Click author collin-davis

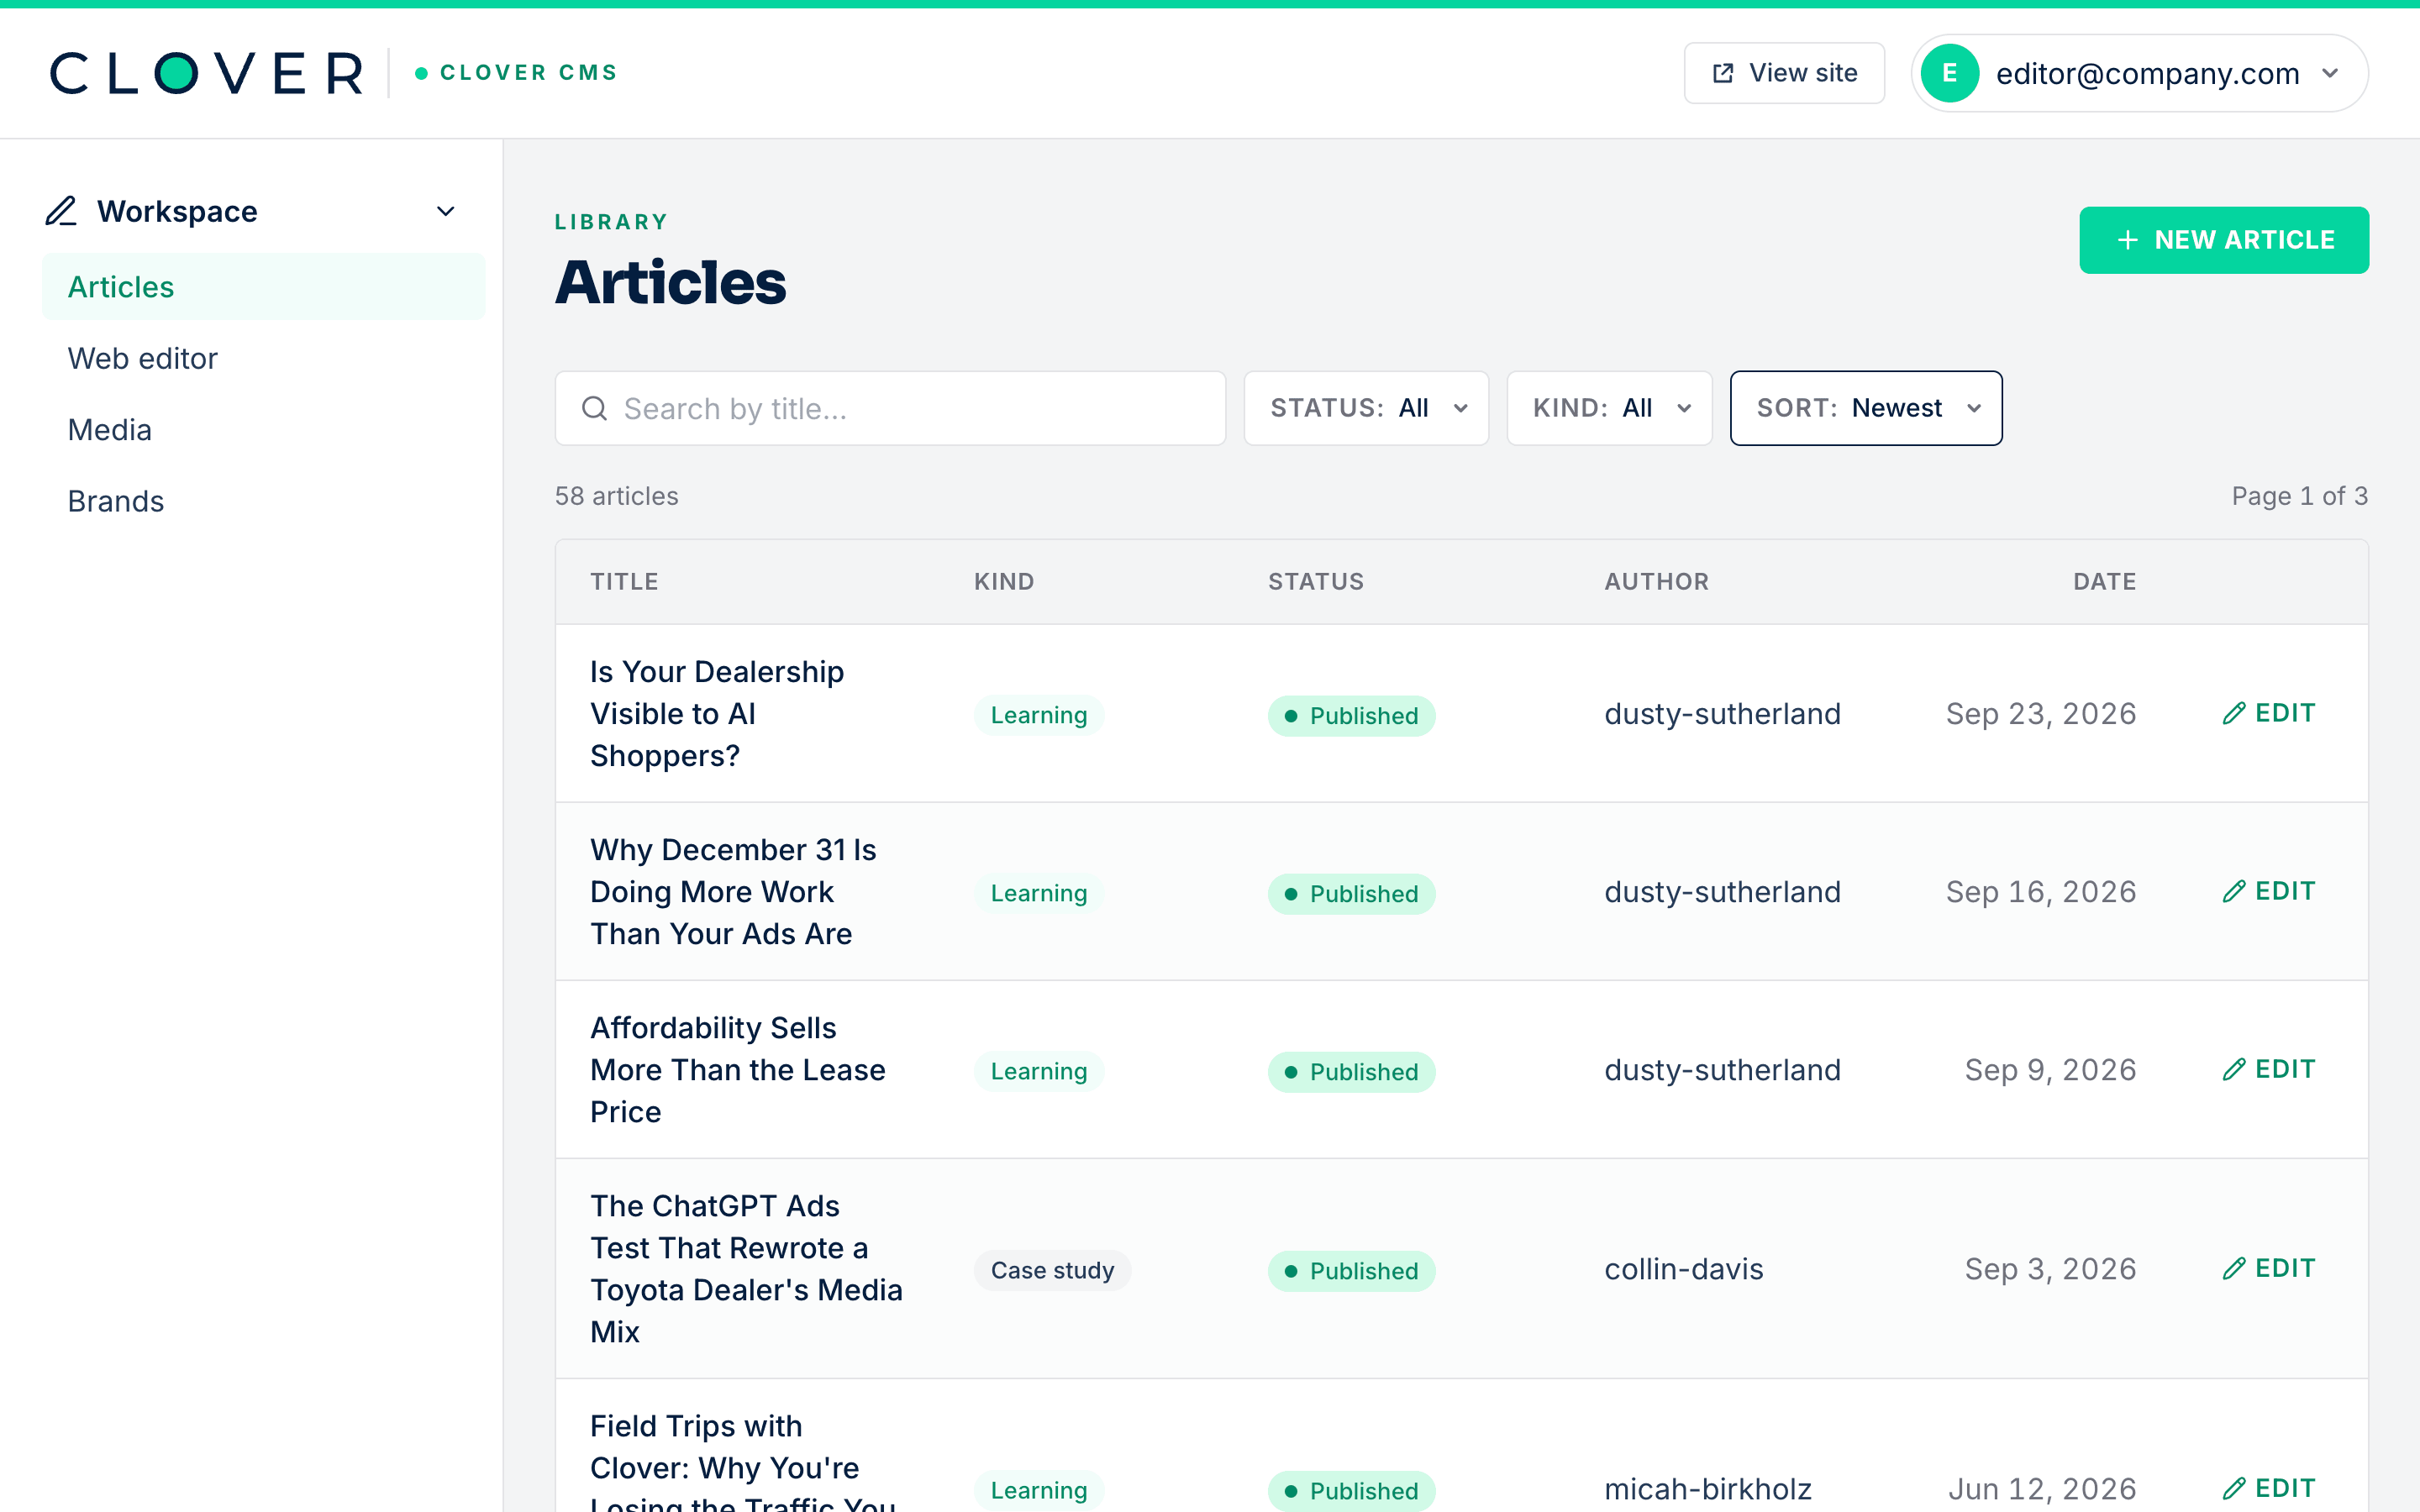(x=1683, y=1269)
